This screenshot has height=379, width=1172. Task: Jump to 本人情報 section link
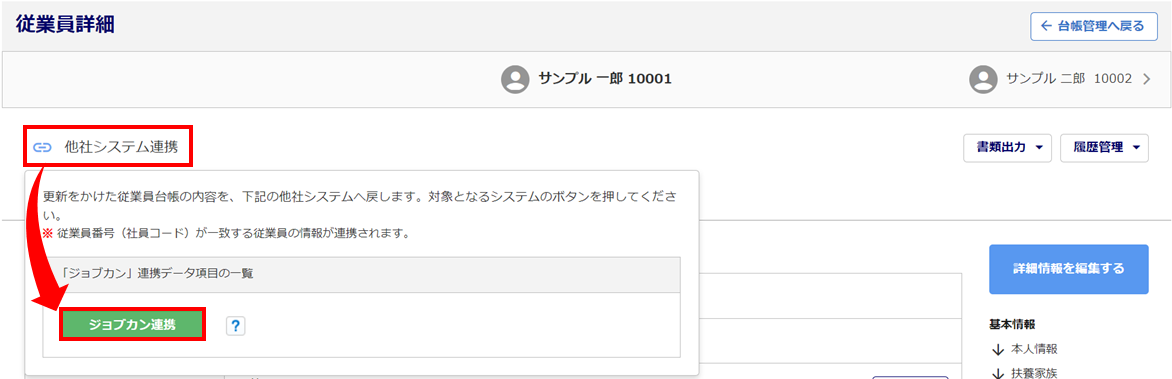tap(1023, 349)
